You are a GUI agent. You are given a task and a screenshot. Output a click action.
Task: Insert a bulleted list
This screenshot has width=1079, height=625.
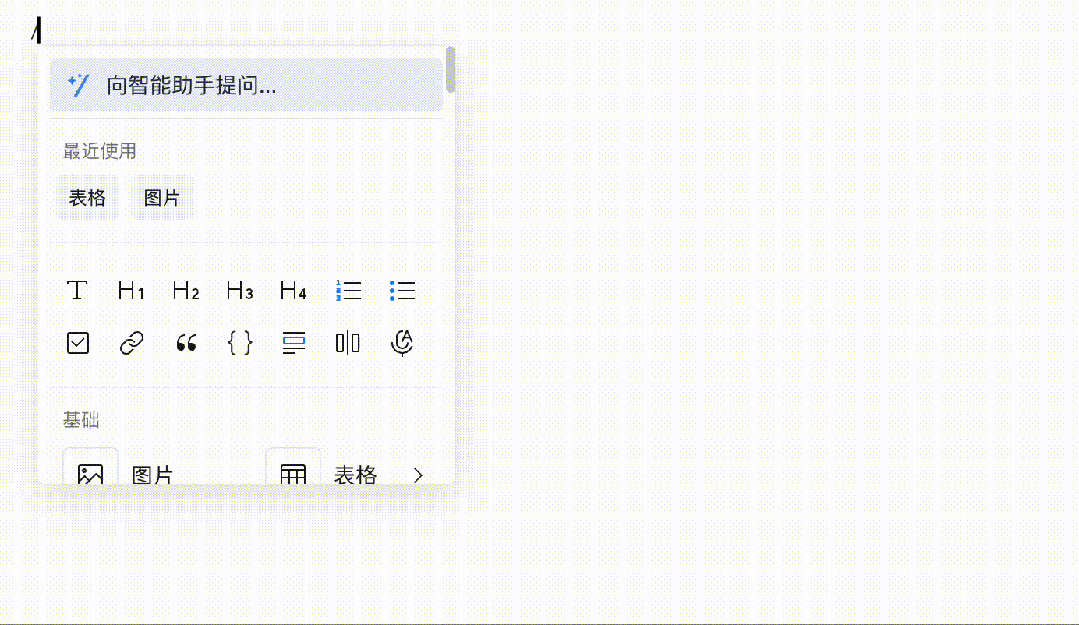pos(403,290)
